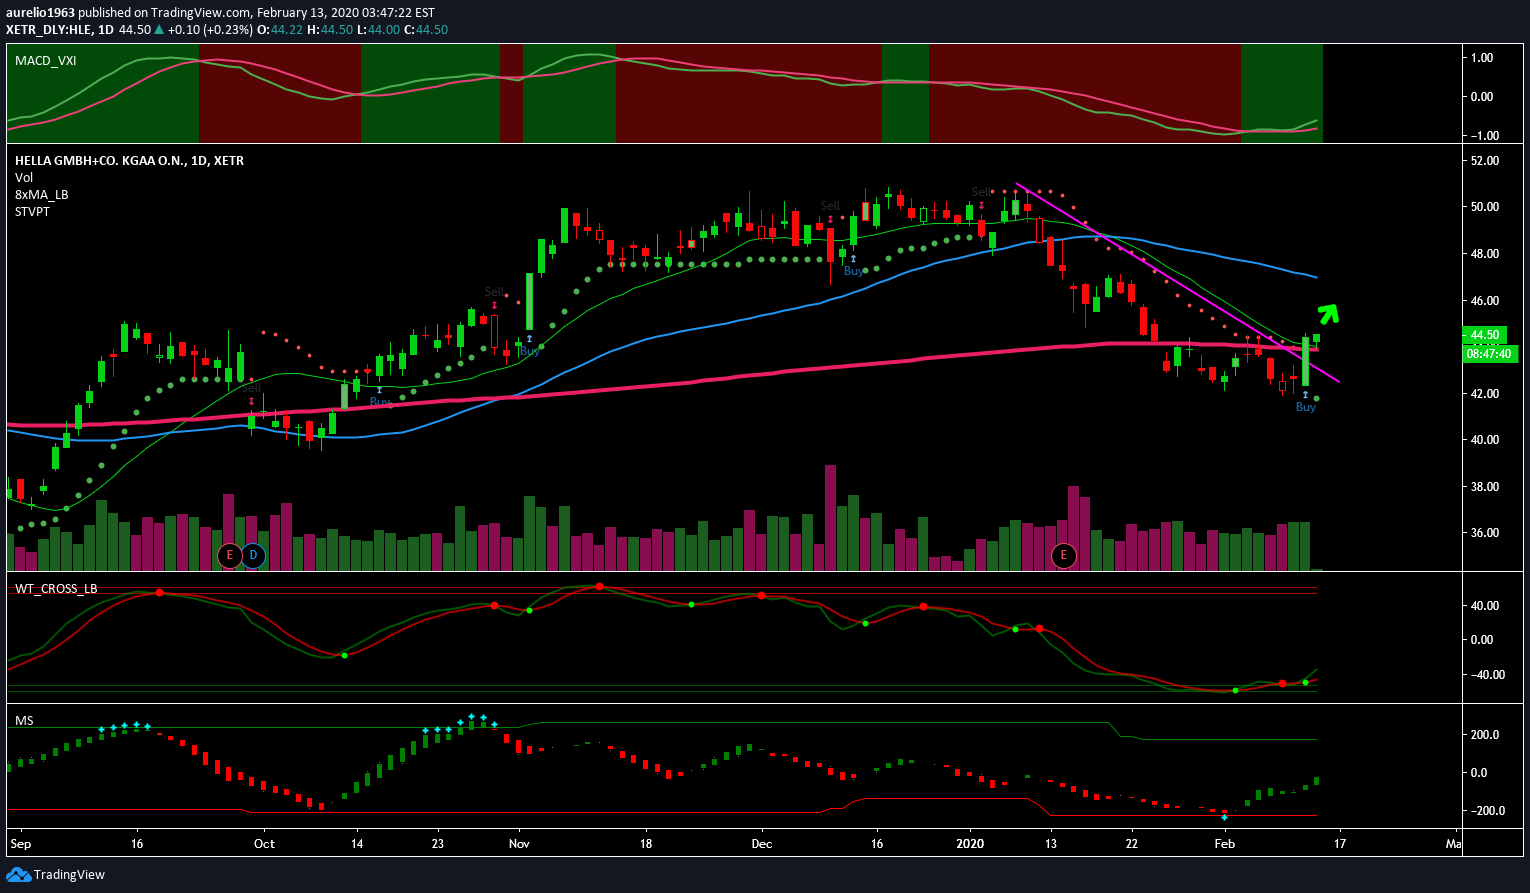This screenshot has height=893, width=1530.
Task: Click the 48.00 price axis value
Action: pyautogui.click(x=1485, y=254)
